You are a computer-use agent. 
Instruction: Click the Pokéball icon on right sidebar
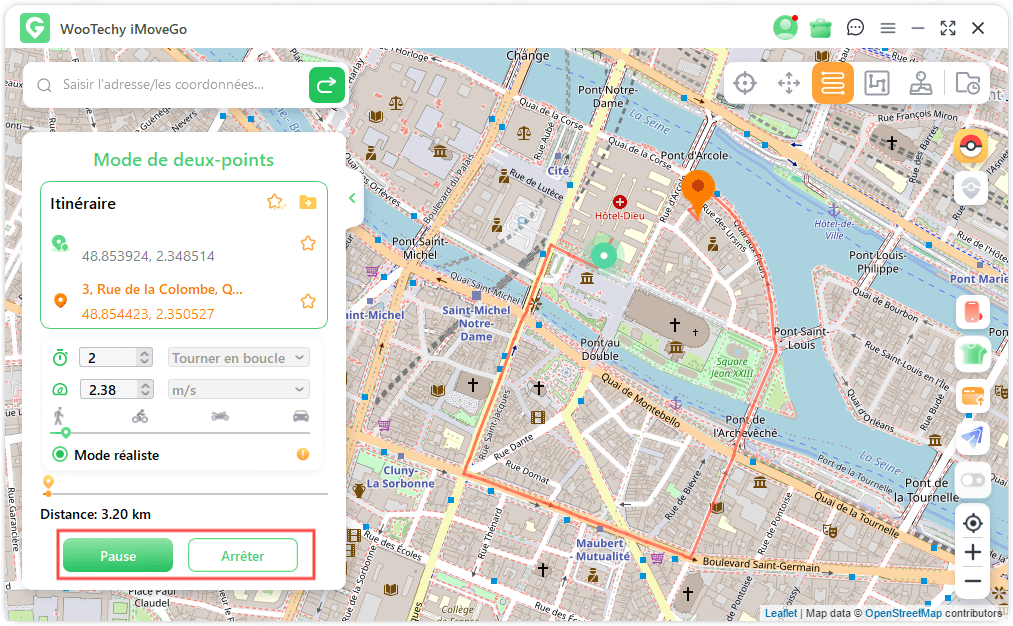971,147
